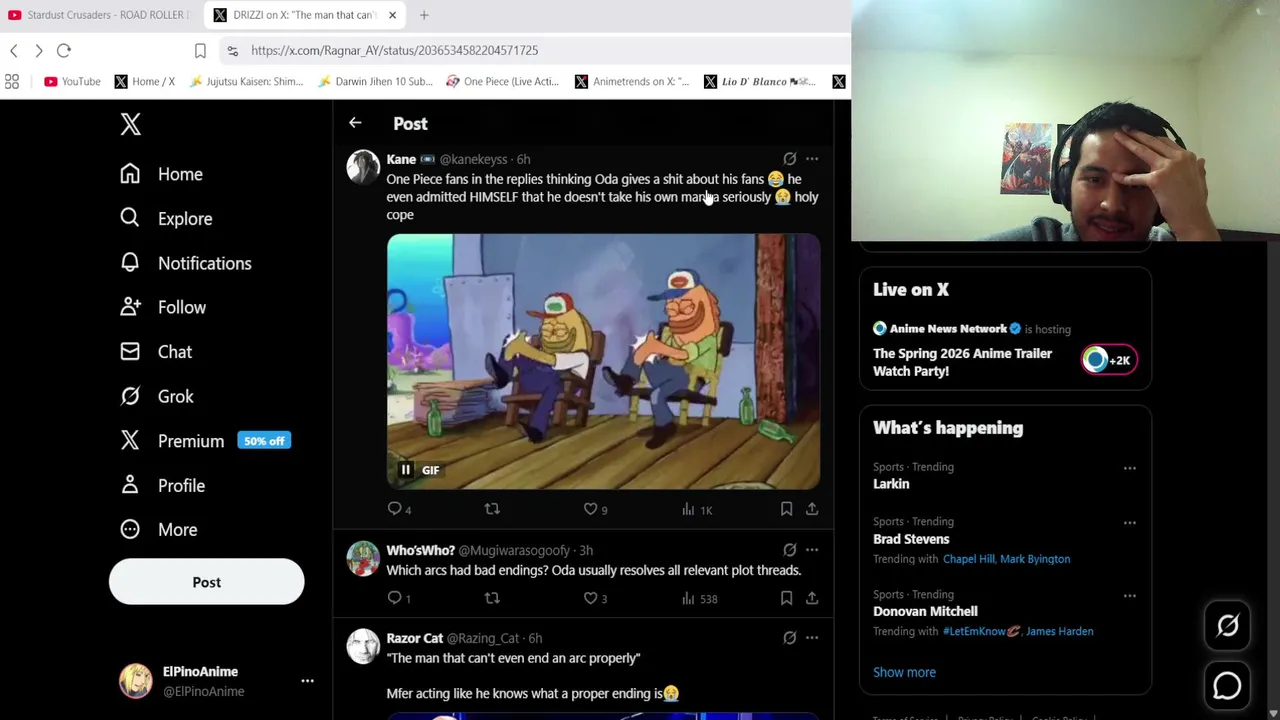Close the DRIZZI on X tab
The width and height of the screenshot is (1280, 720).
coord(392,15)
